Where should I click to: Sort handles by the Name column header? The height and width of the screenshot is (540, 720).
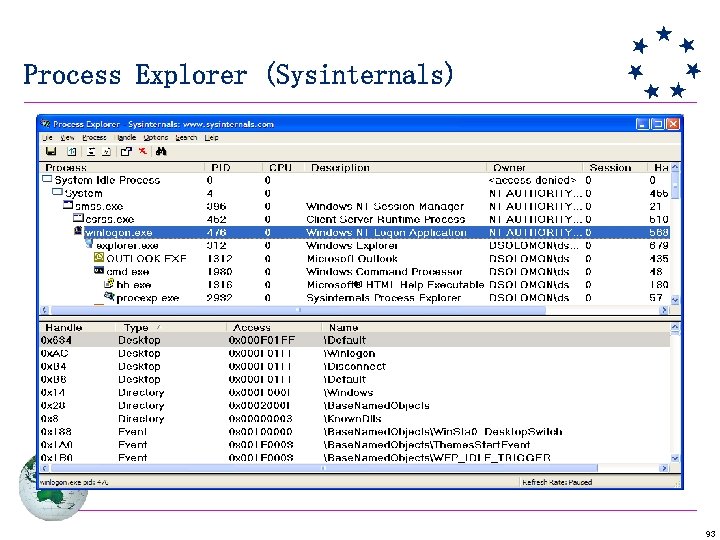coord(495,327)
